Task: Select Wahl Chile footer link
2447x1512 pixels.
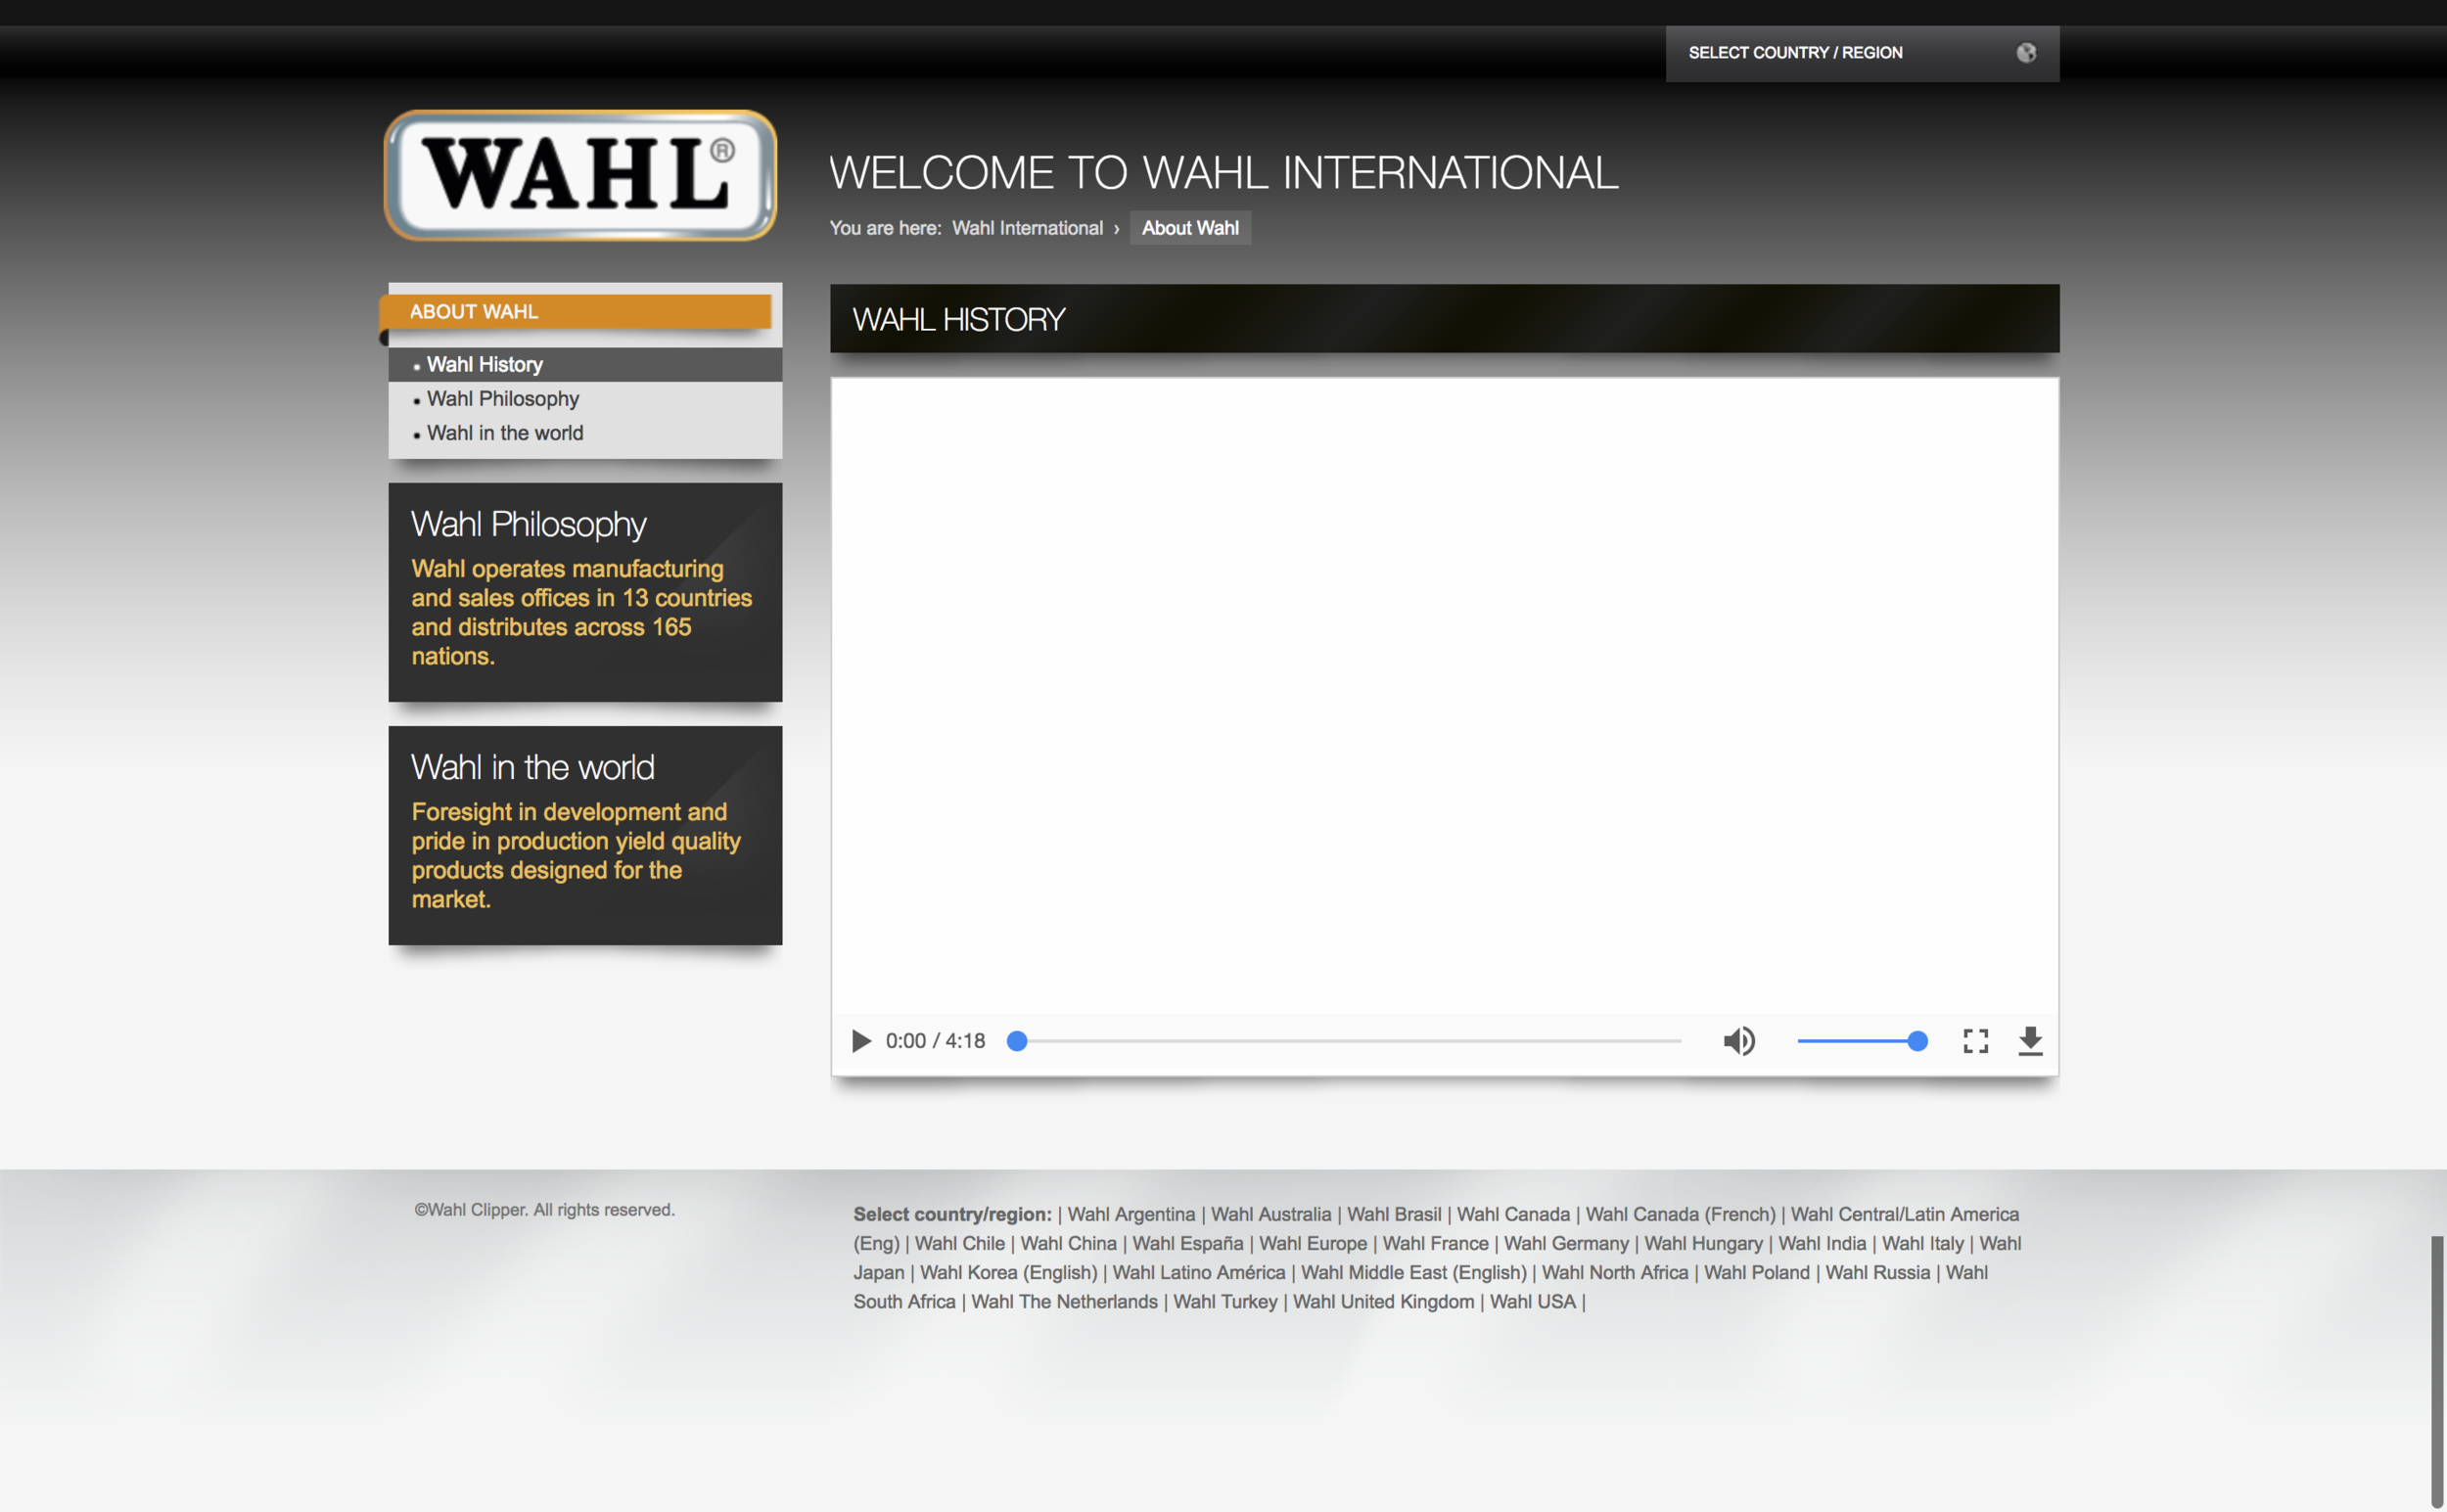Action: (x=959, y=1243)
